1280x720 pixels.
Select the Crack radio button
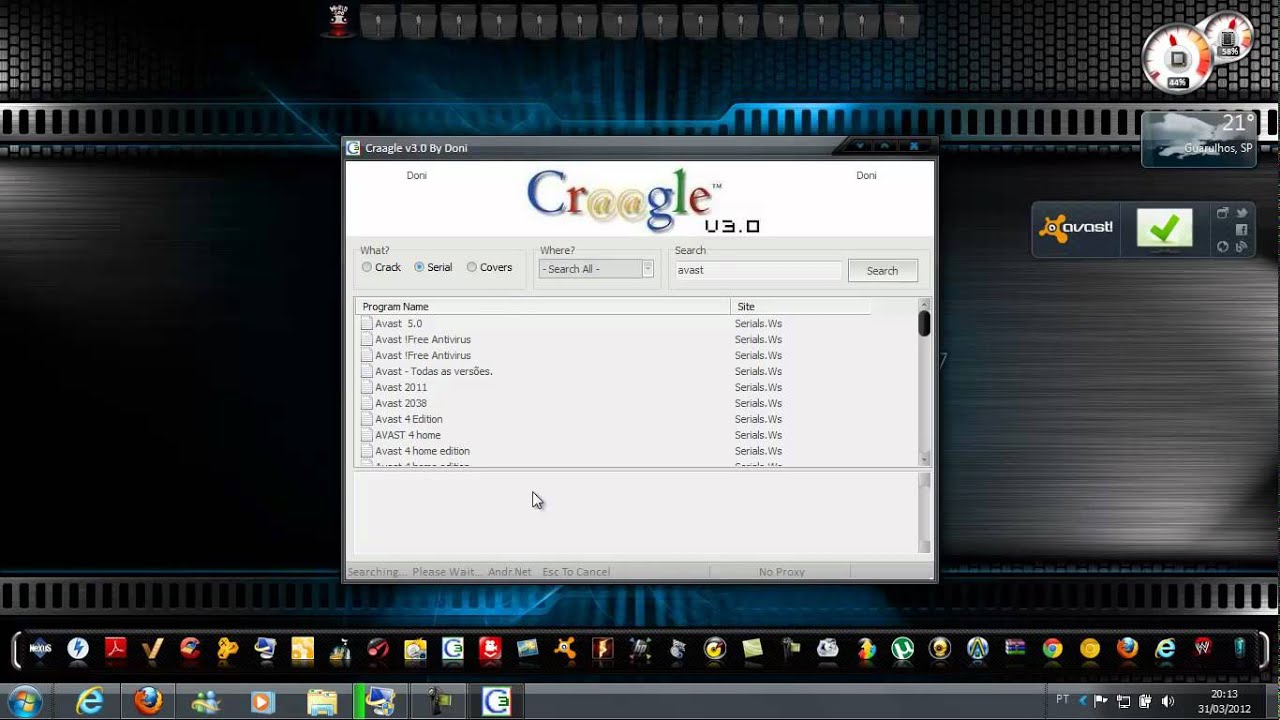pos(367,267)
